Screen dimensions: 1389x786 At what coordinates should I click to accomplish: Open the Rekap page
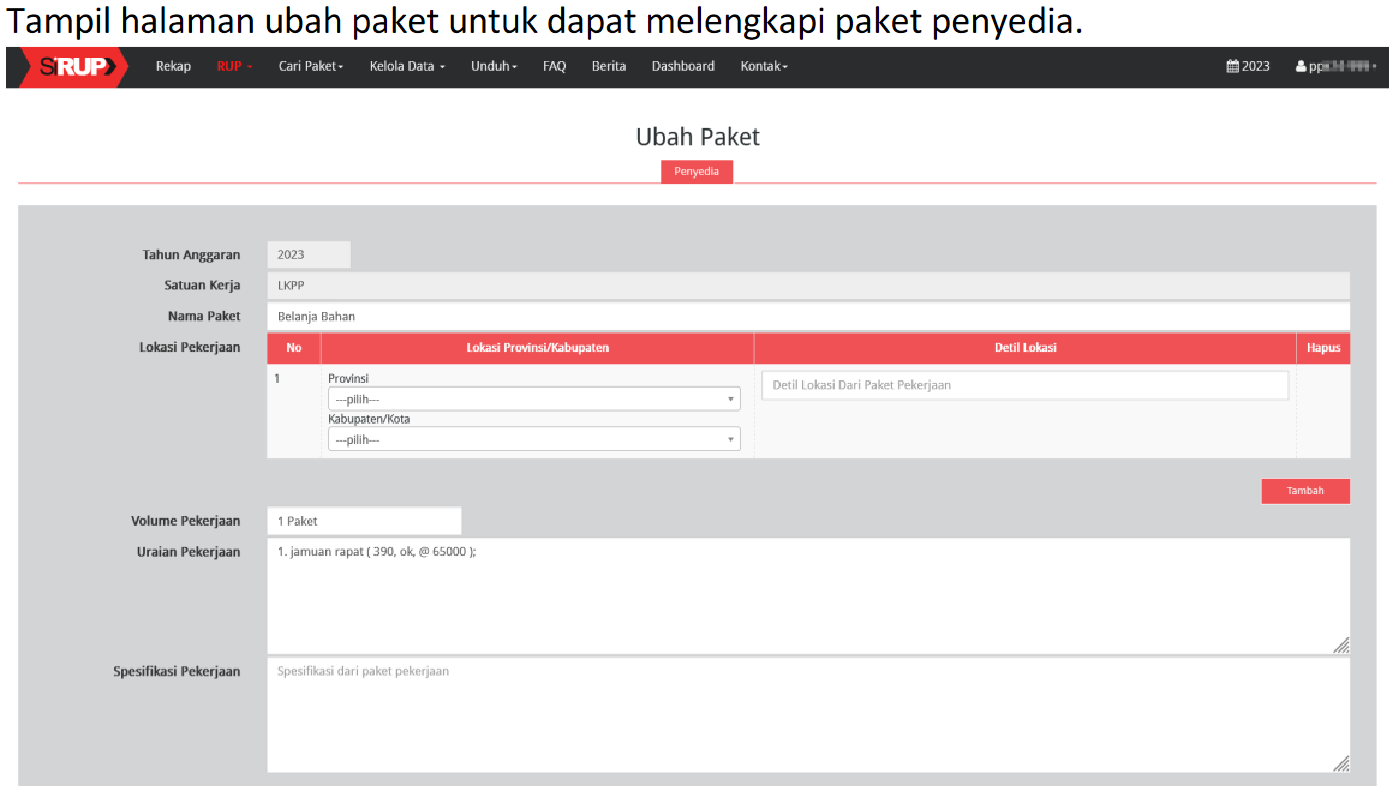tap(173, 67)
